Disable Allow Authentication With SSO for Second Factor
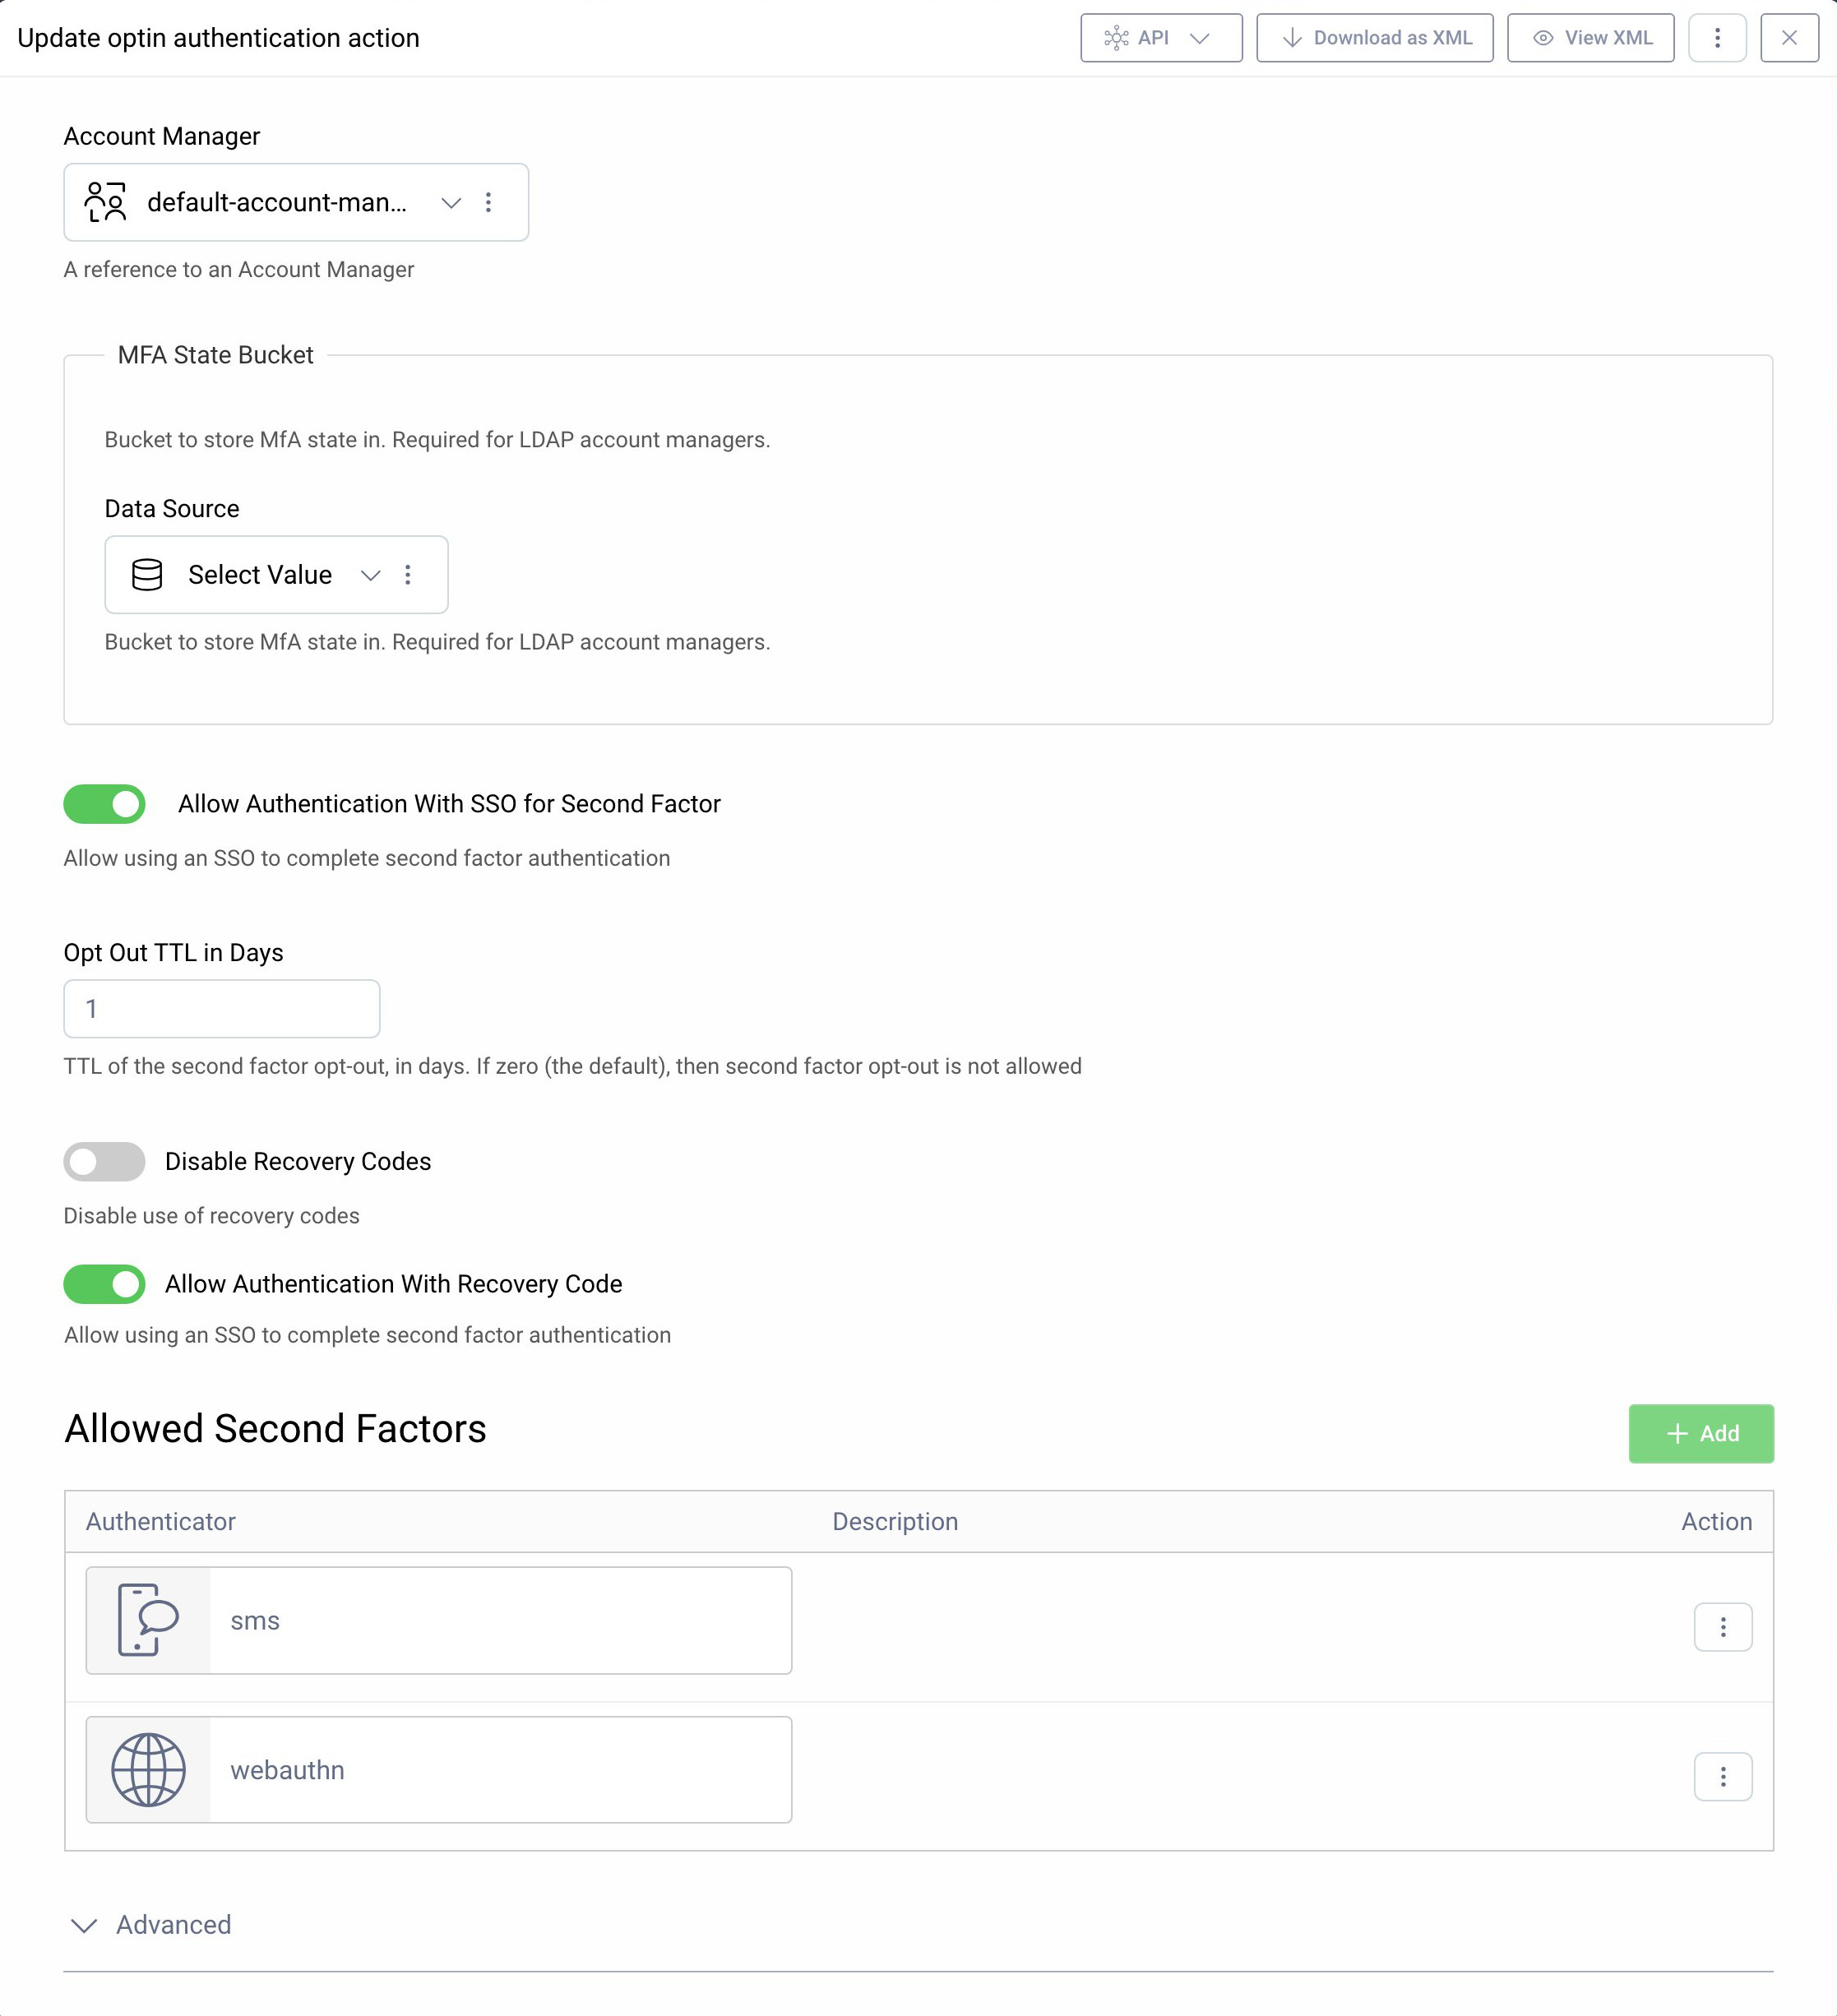The height and width of the screenshot is (2016, 1837). point(104,803)
